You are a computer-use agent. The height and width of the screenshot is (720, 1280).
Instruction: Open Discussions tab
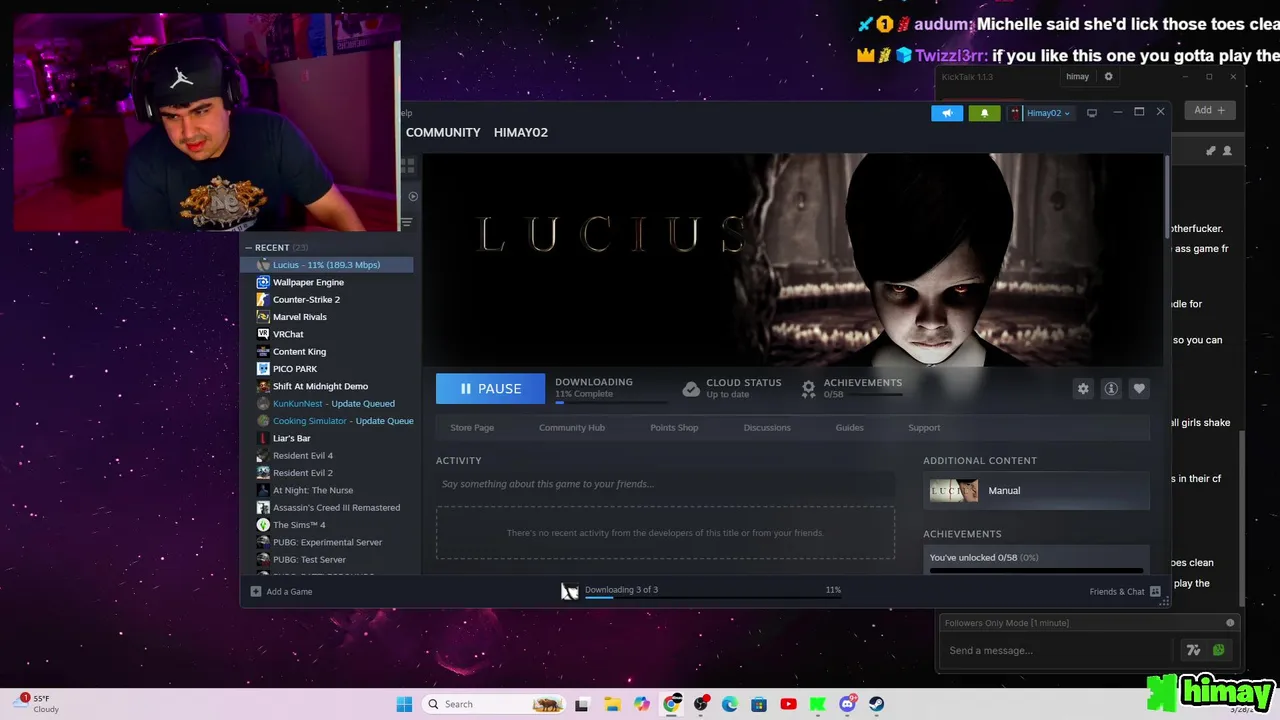coord(767,428)
